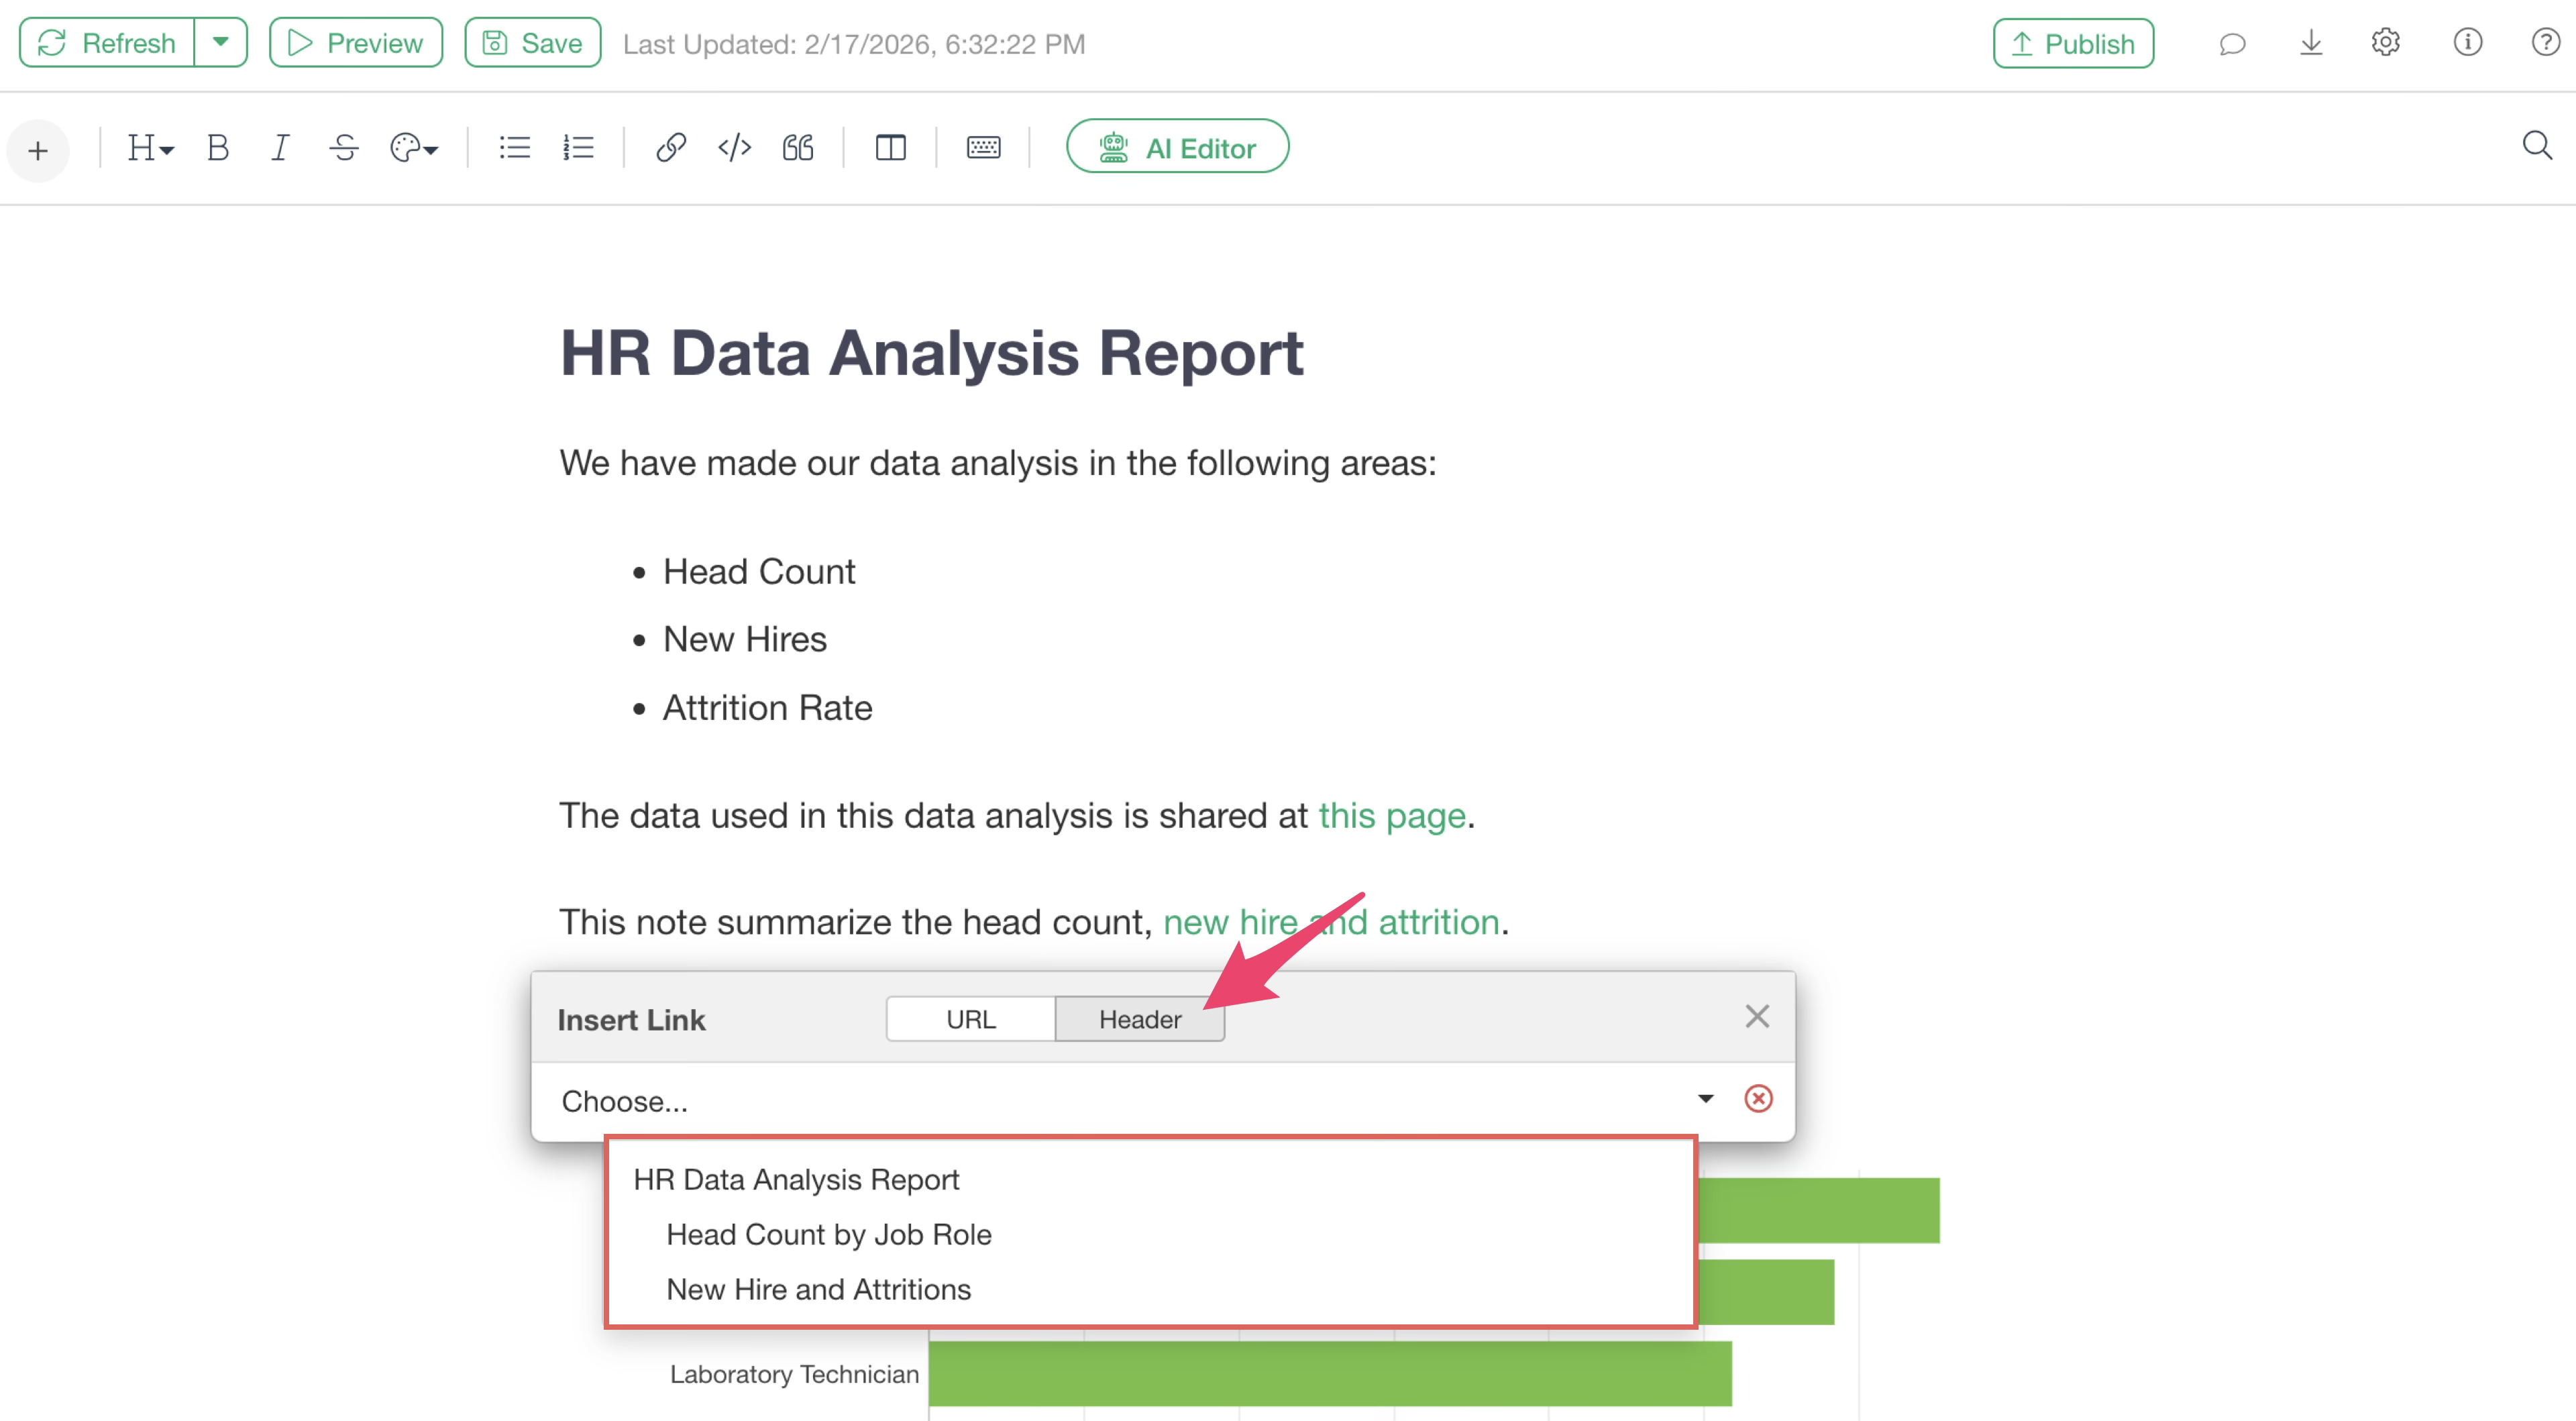The image size is (2576, 1421).
Task: Expand the Refresh options dropdown arrow
Action: [x=221, y=42]
